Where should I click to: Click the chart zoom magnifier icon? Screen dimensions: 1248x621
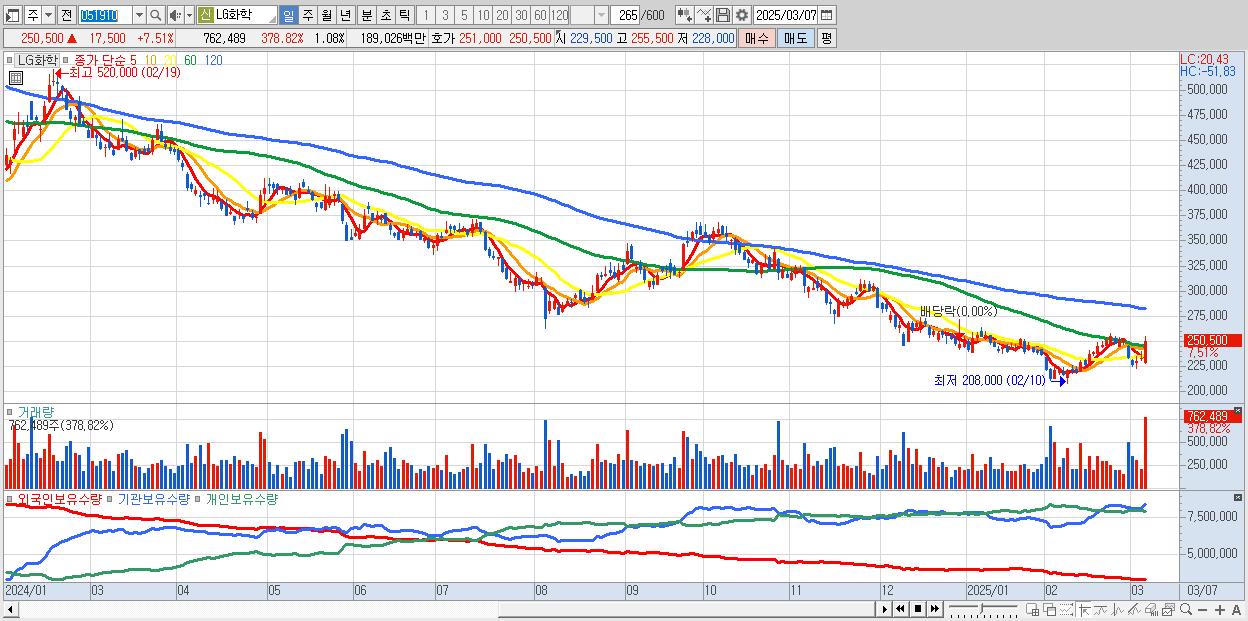[x=1186, y=610]
